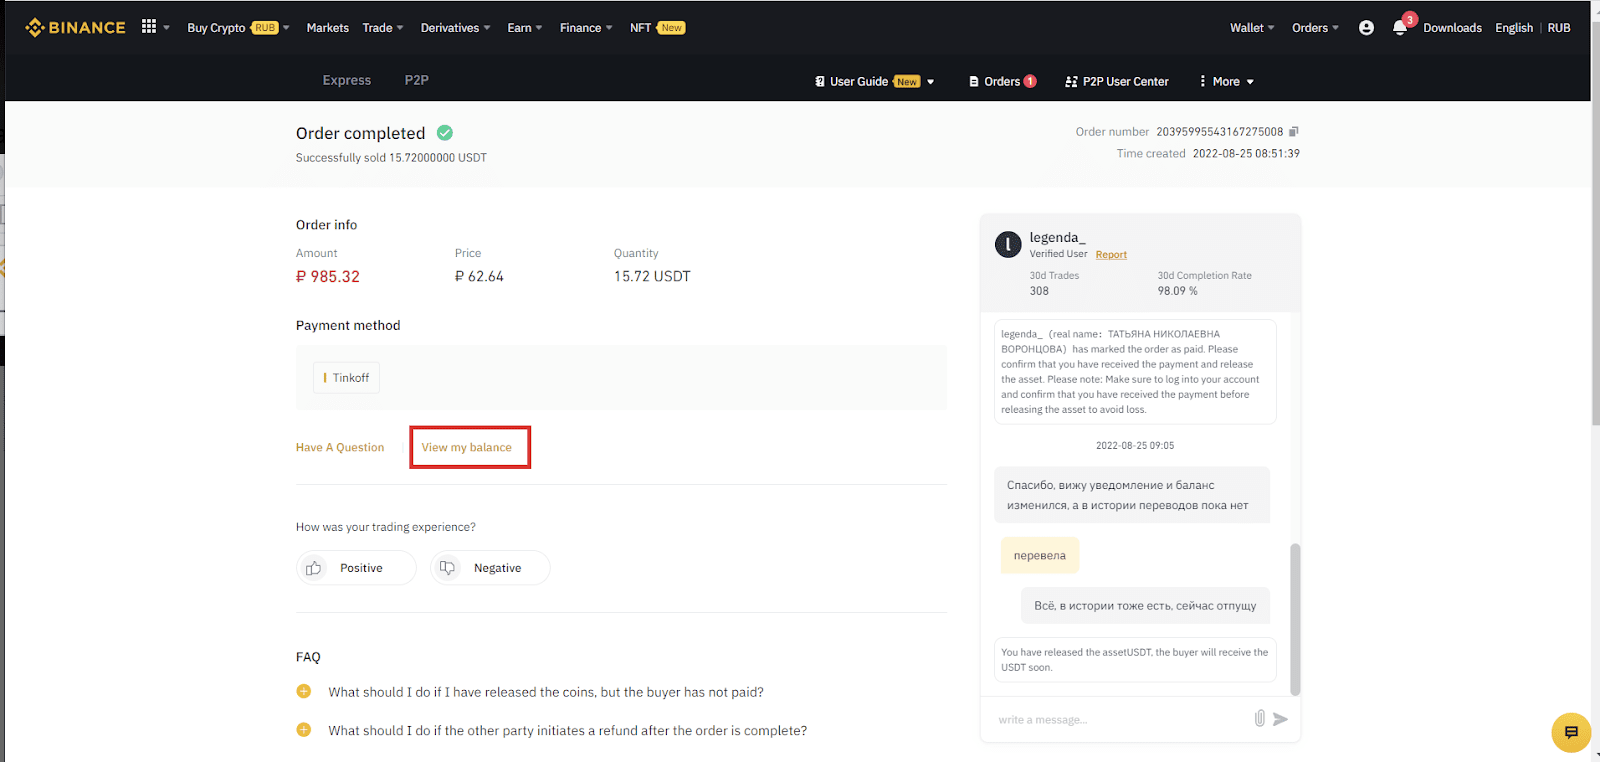Image resolution: width=1600 pixels, height=762 pixels.
Task: Open the user account profile icon
Action: click(x=1366, y=28)
